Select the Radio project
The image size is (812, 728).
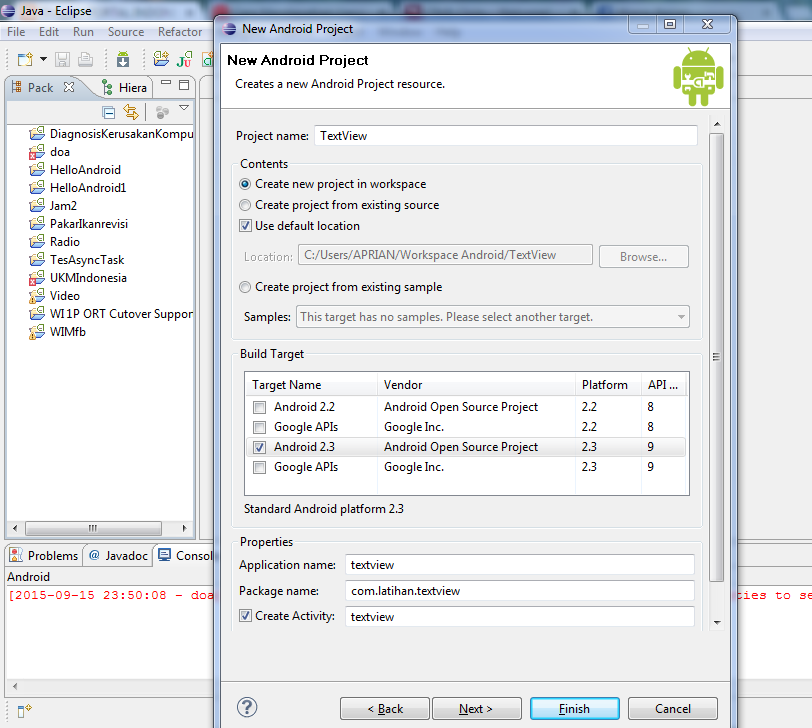tap(54, 242)
